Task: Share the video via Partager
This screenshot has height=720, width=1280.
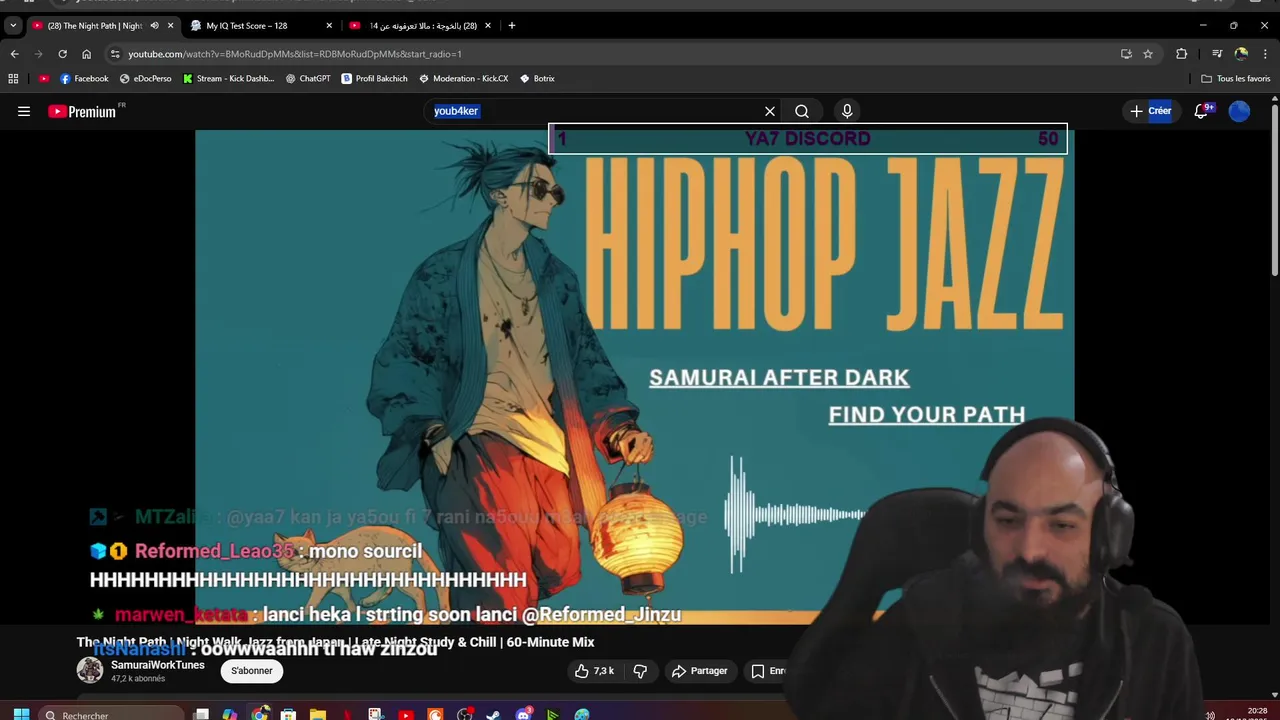Action: tap(700, 671)
